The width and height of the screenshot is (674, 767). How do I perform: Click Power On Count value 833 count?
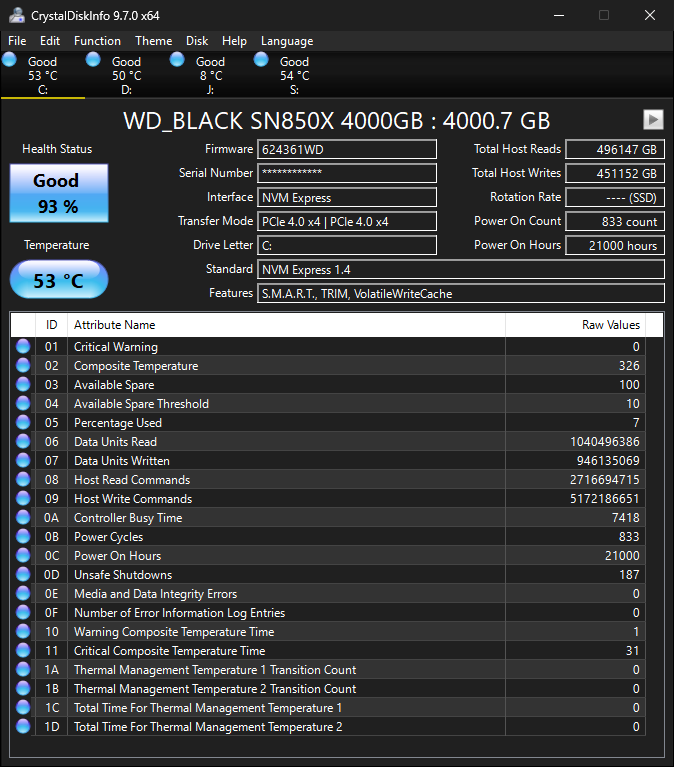(615, 222)
